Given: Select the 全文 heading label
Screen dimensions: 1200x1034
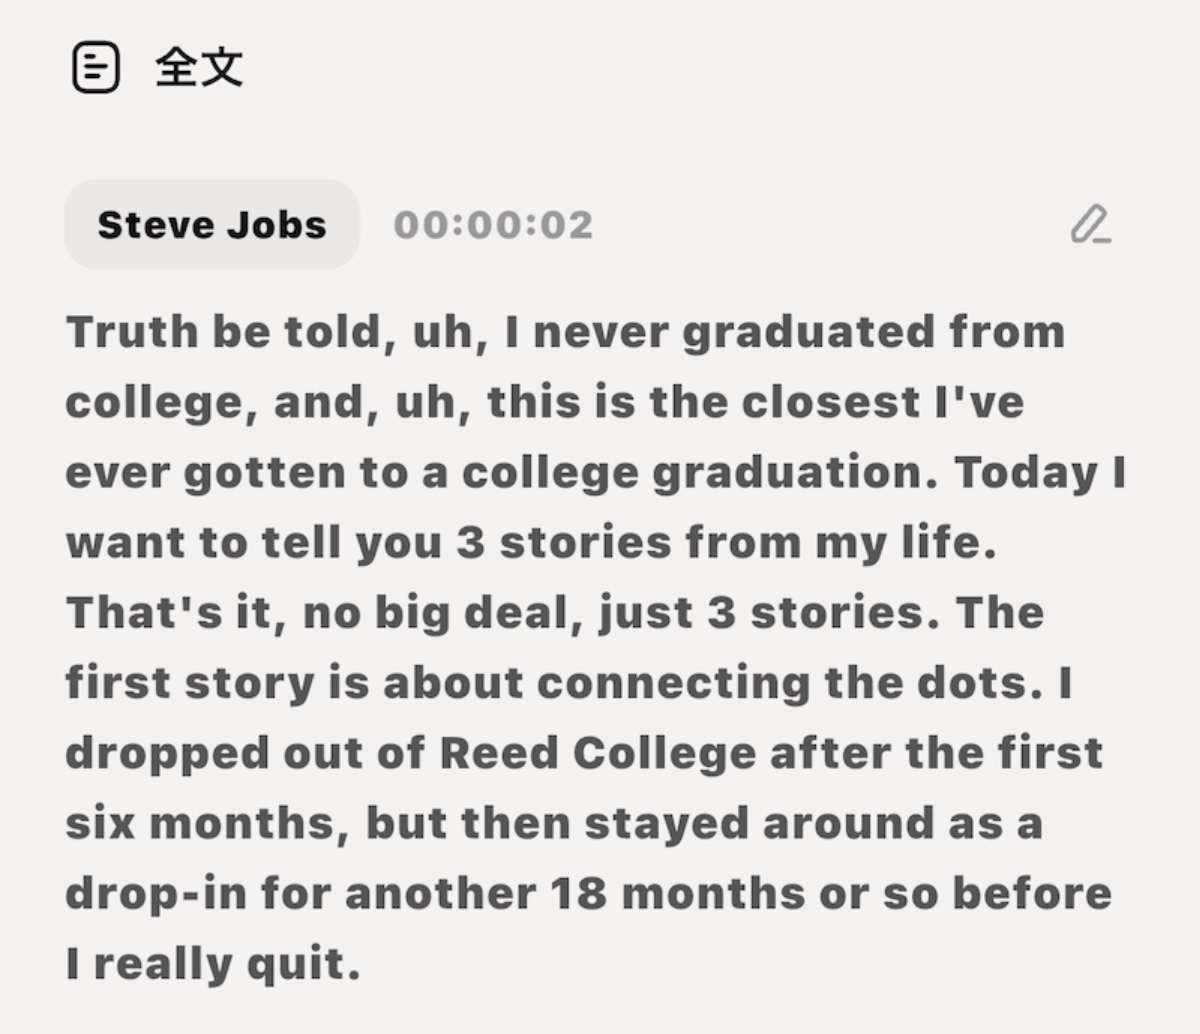Looking at the screenshot, I should click(x=199, y=68).
